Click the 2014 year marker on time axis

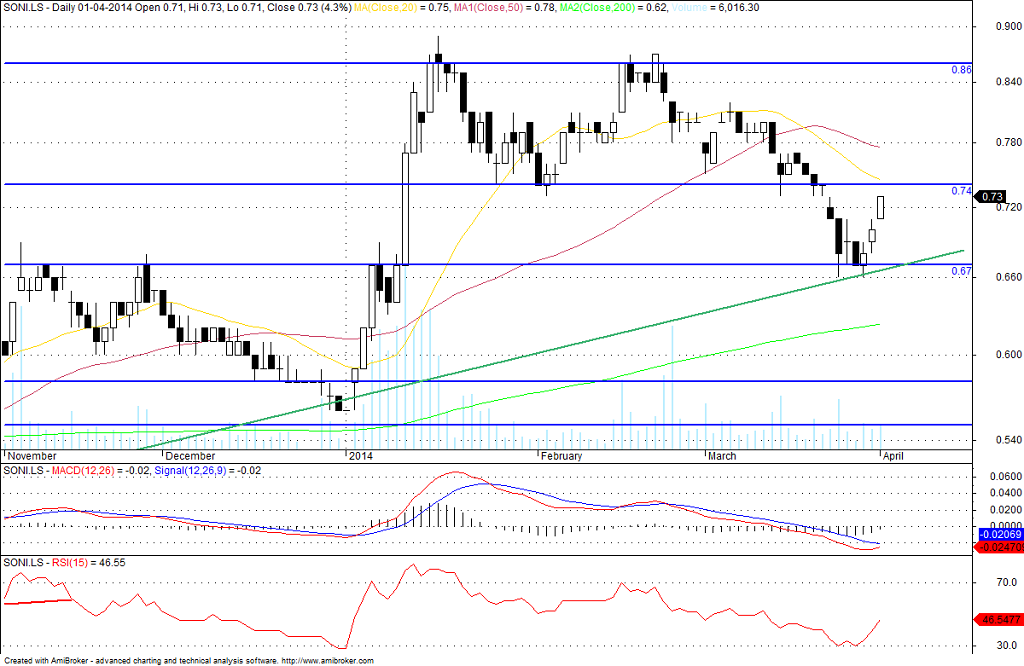click(x=360, y=456)
